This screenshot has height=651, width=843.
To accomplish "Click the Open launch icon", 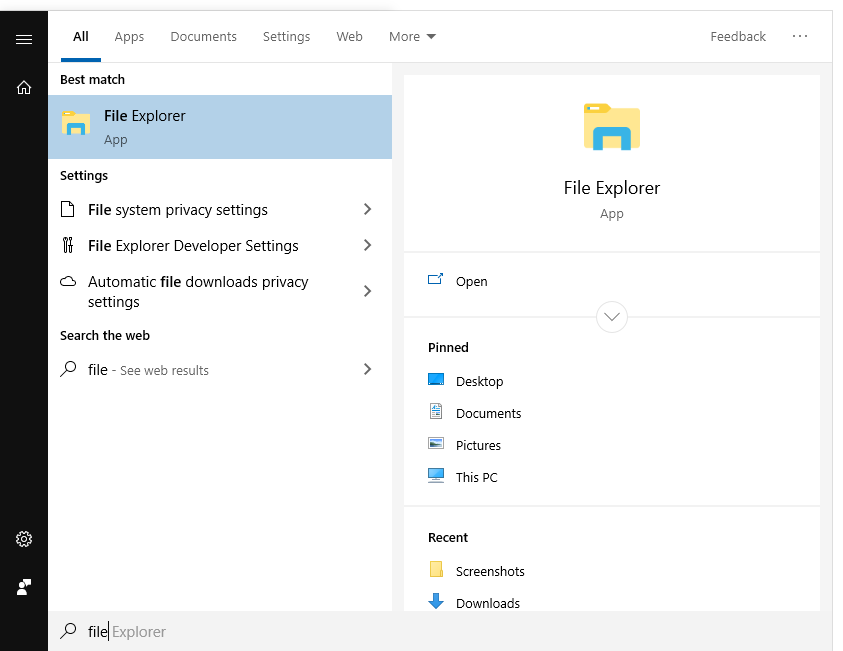I will click(435, 279).
